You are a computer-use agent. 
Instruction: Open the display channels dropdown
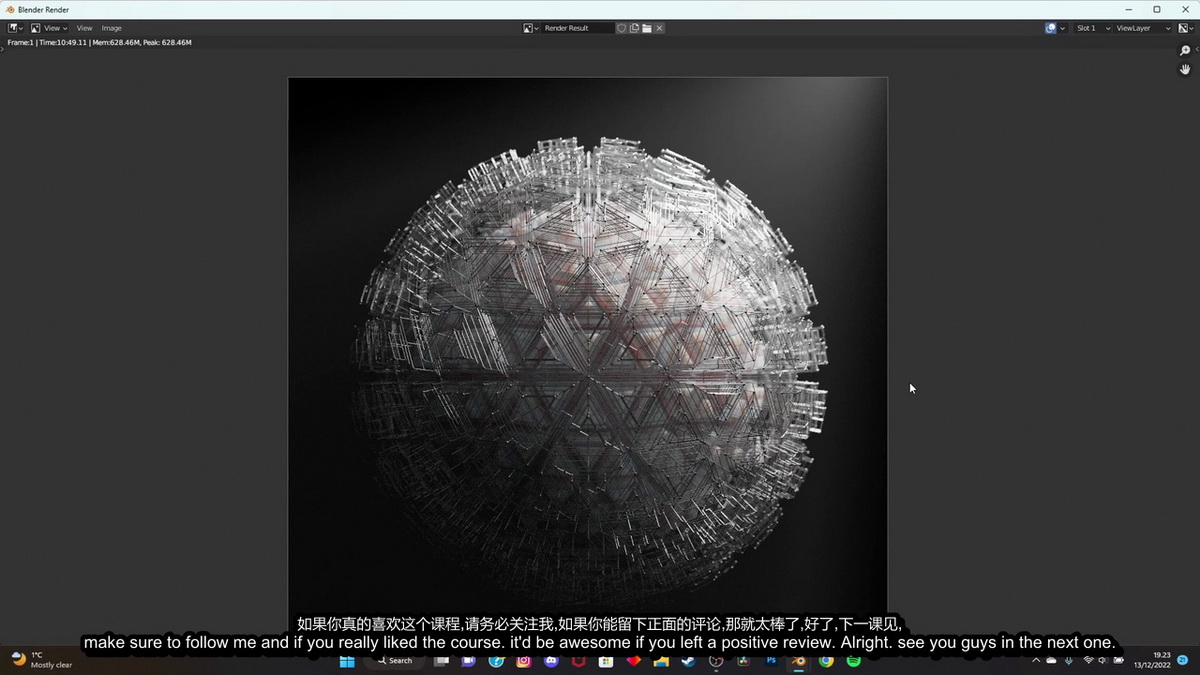pyautogui.click(x=1185, y=28)
